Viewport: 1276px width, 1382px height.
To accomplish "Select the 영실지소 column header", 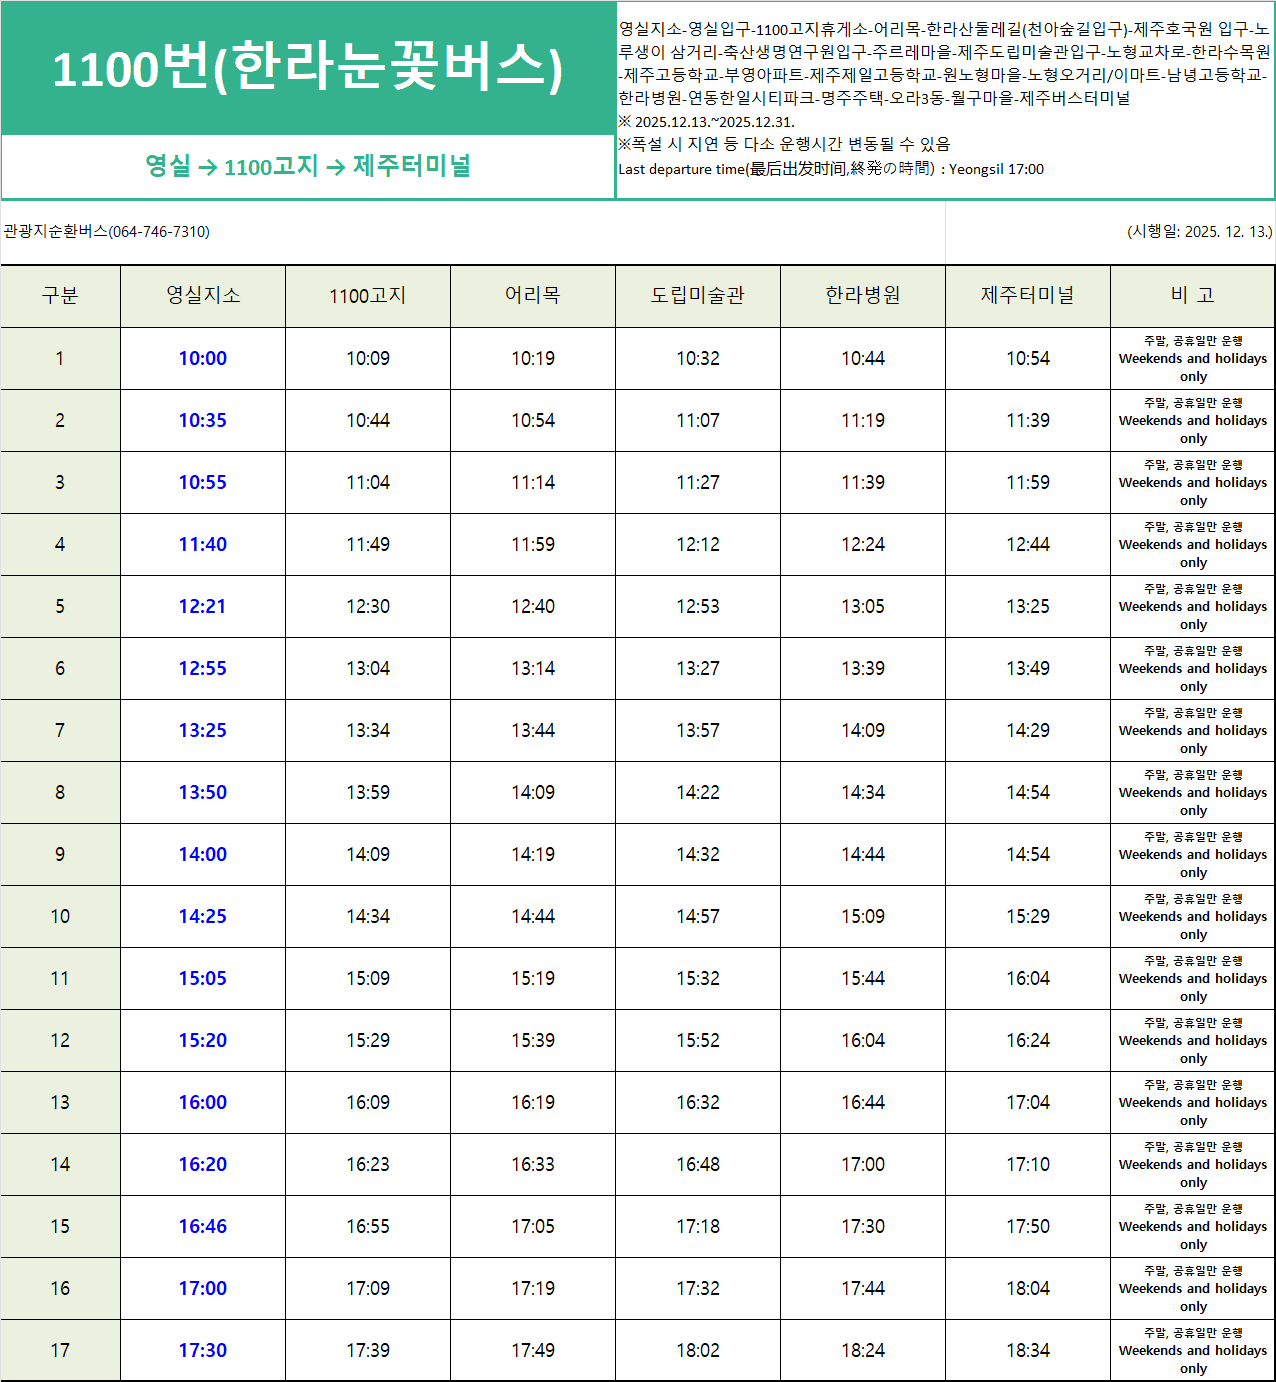I will (202, 296).
